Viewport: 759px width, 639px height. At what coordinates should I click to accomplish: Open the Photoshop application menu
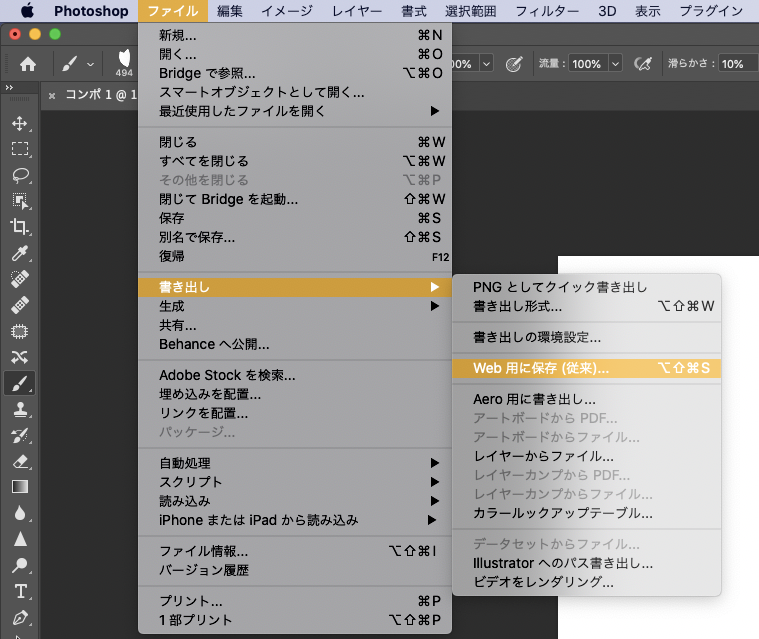[91, 11]
